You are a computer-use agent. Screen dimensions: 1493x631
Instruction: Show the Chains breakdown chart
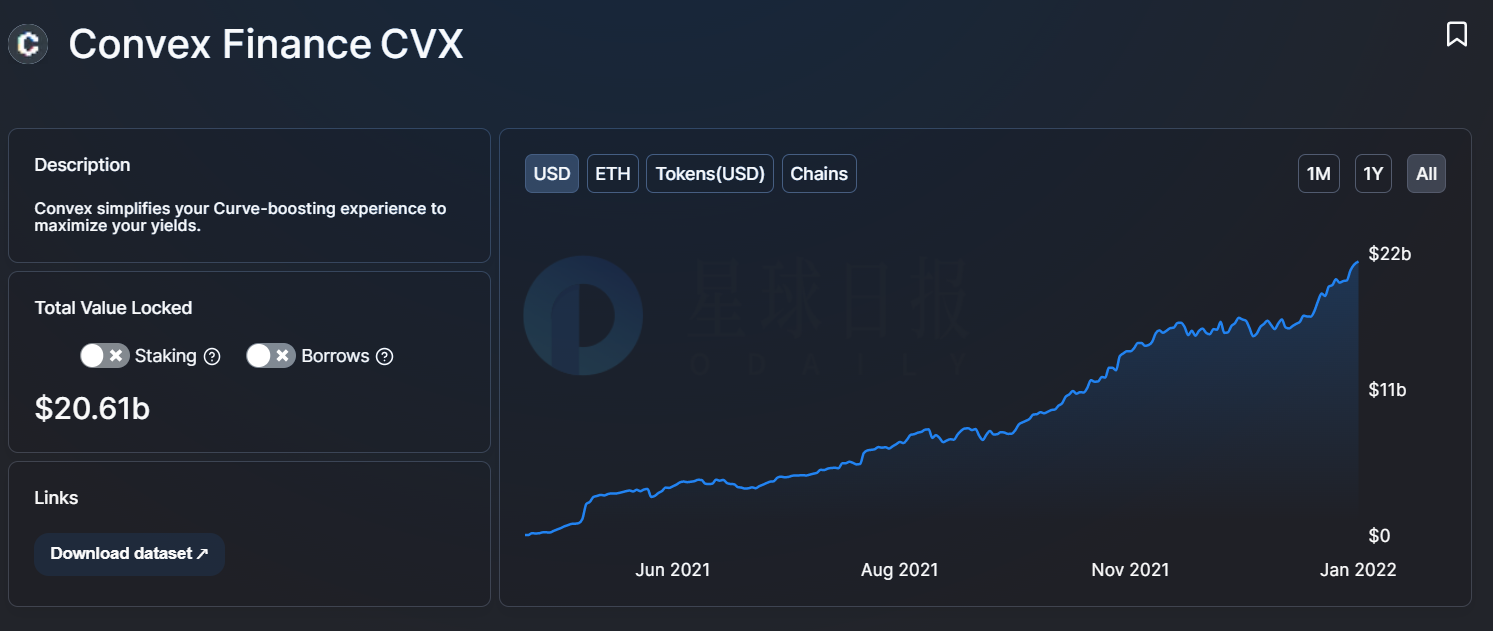pos(819,174)
